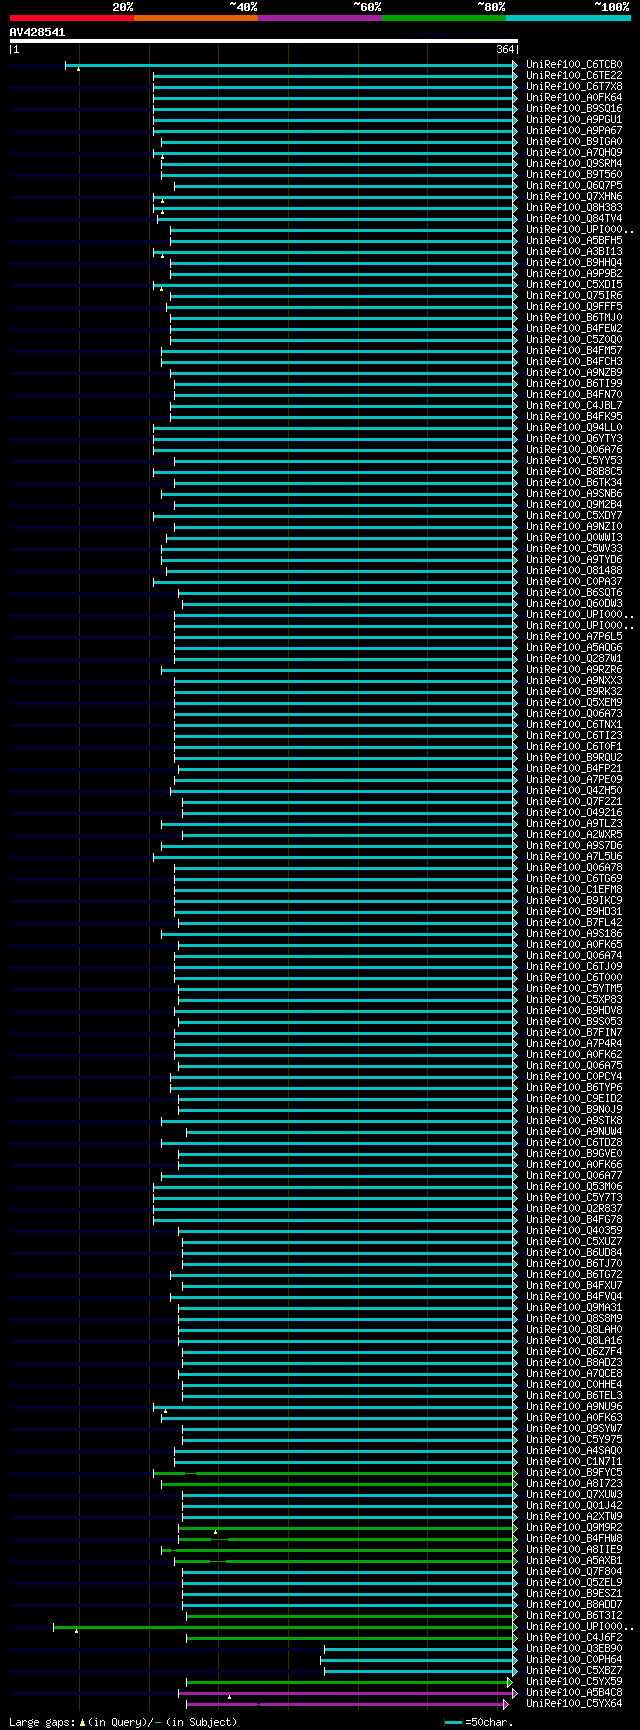This screenshot has height=1730, width=640.
Task: Click the cyan ~100% legend segment
Action: [568, 18]
